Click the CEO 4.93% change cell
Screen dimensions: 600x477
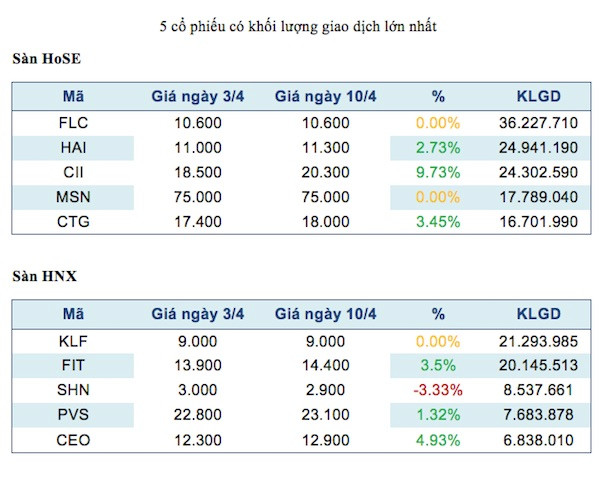click(x=438, y=437)
